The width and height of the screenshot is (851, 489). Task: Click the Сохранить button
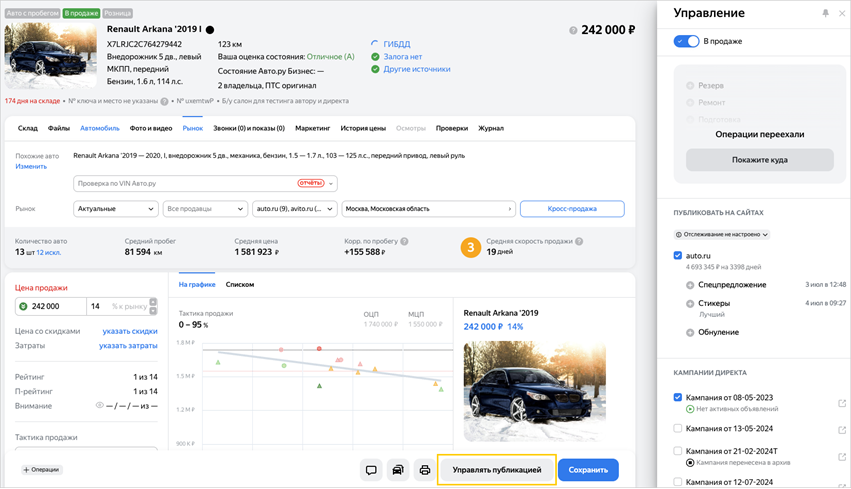point(588,470)
